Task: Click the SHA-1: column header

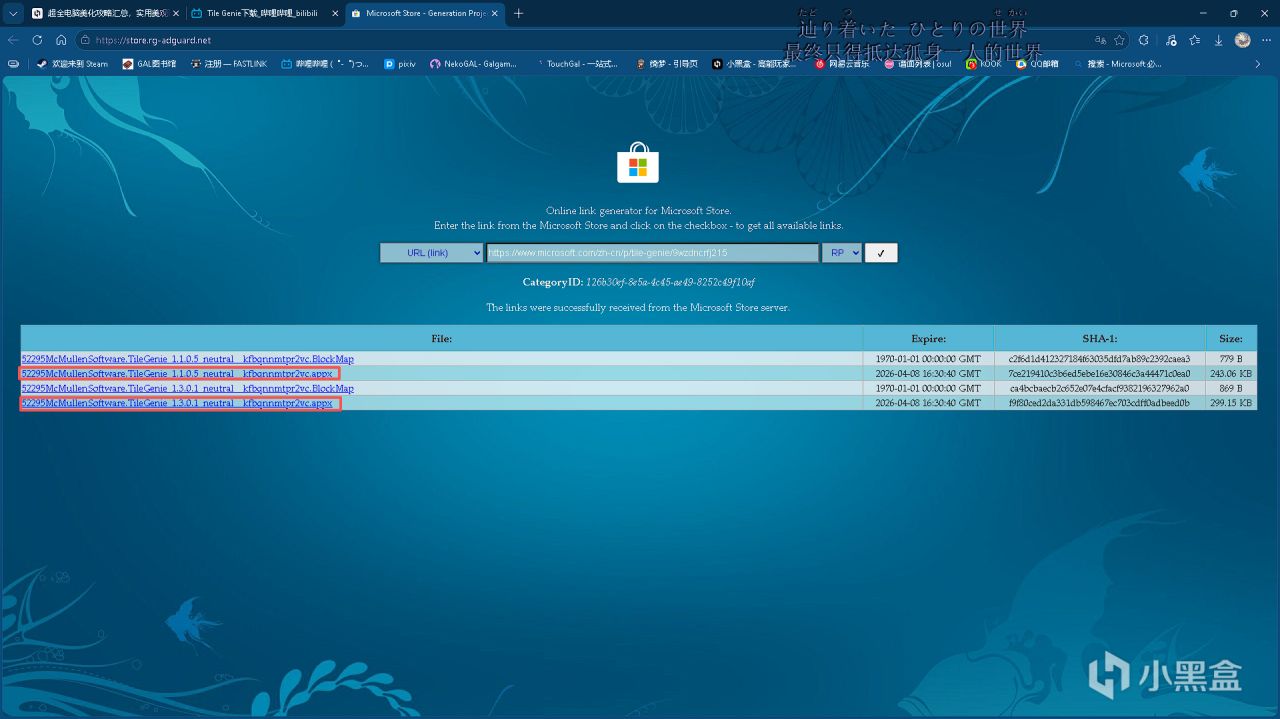Action: [1099, 338]
